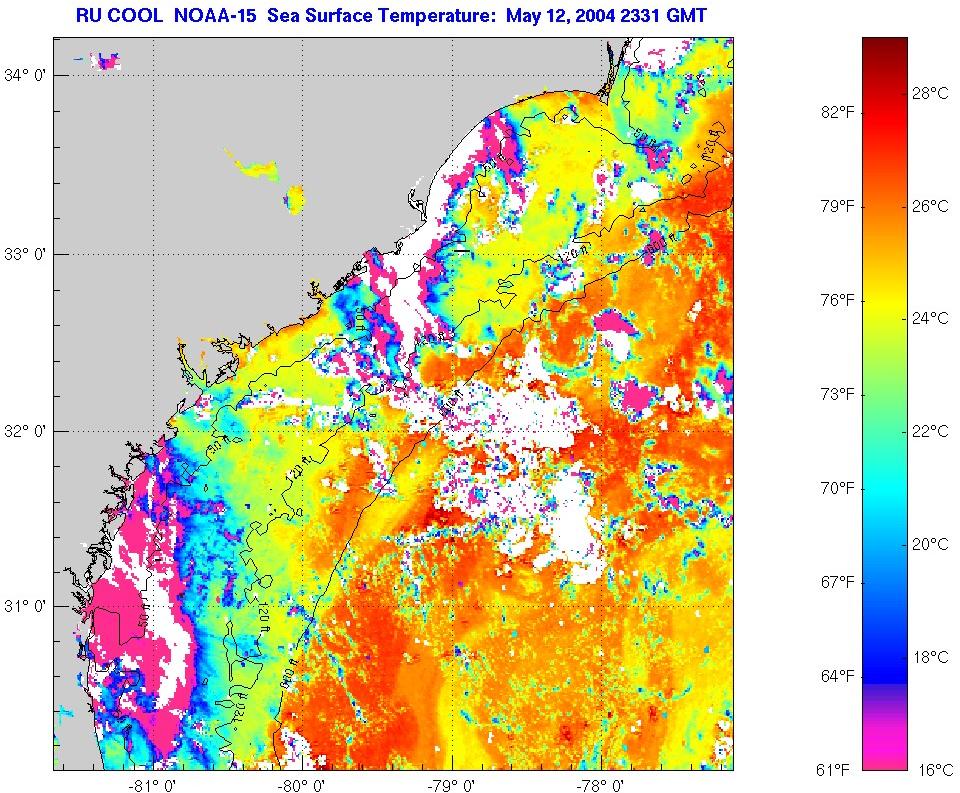Viewport: 960px width, 793px height.
Task: Click the '24°C' colorbar label
Action: click(x=930, y=318)
